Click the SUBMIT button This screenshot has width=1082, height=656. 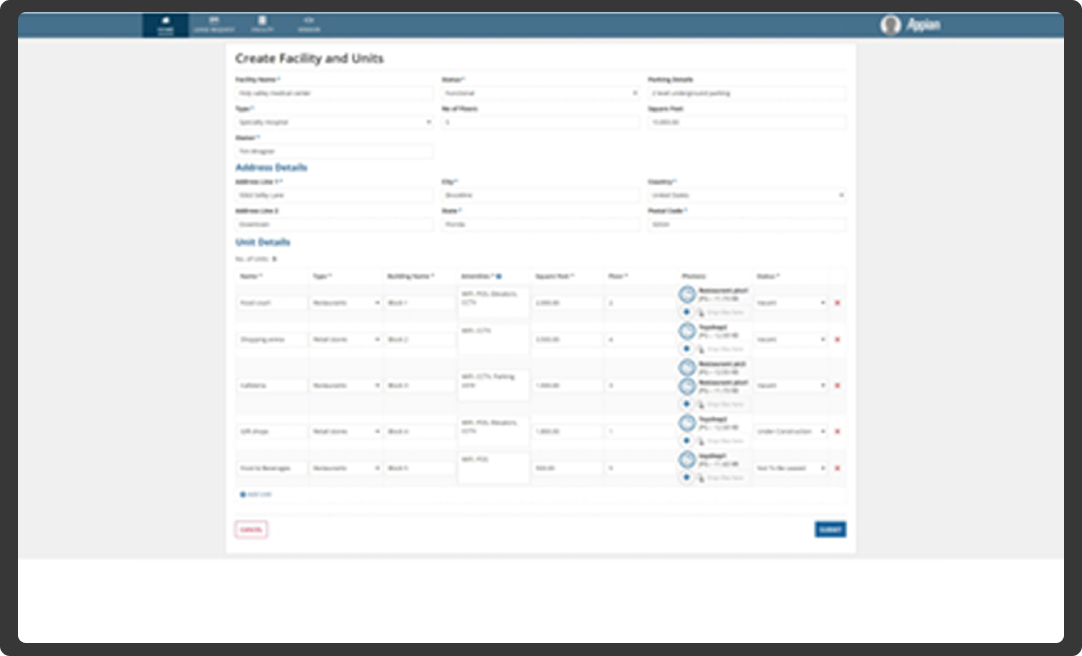point(830,529)
